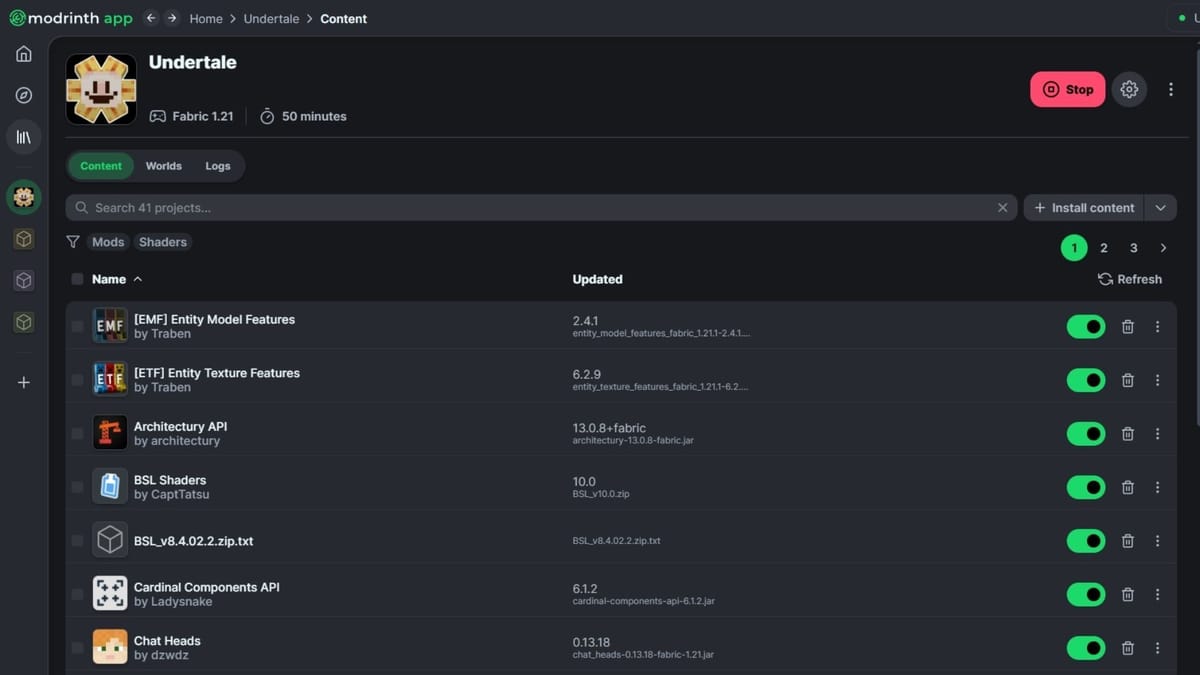This screenshot has width=1200, height=675.
Task: Click the Refresh button
Action: point(1130,280)
